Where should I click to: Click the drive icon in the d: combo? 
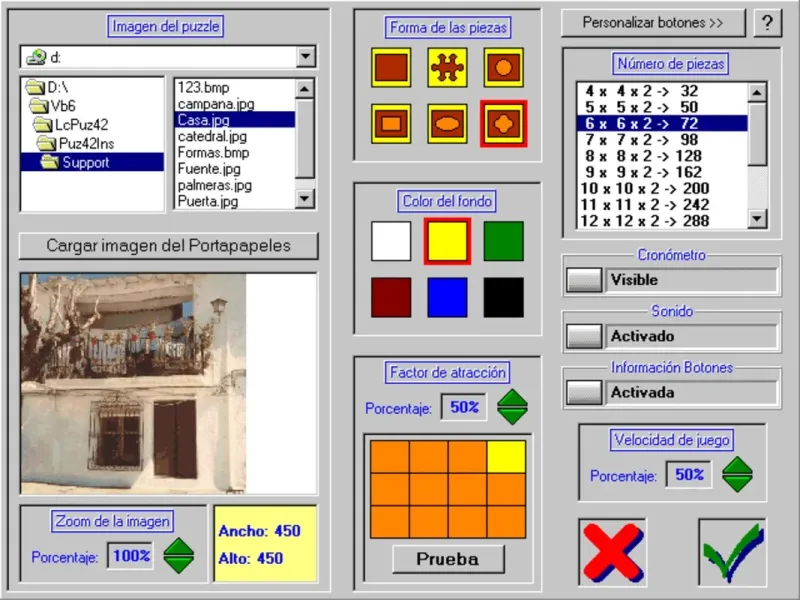click(36, 57)
